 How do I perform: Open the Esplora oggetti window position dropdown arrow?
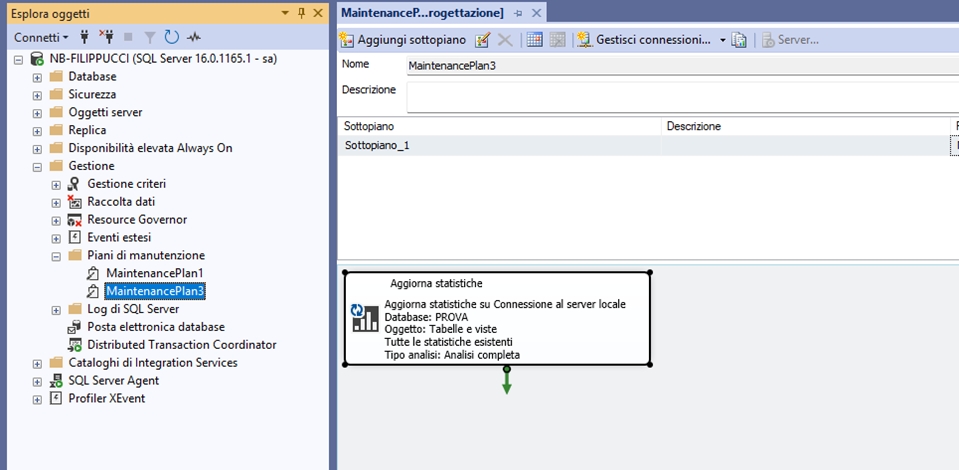point(284,13)
